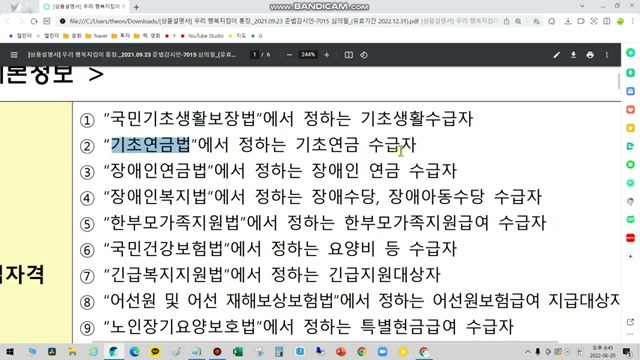Click text 한부모가족지원법 in line ⑤
The width and height of the screenshot is (640, 360).
(x=175, y=223)
